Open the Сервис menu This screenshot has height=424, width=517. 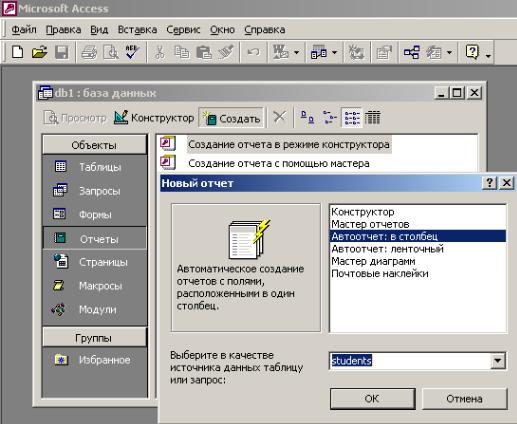click(x=183, y=30)
